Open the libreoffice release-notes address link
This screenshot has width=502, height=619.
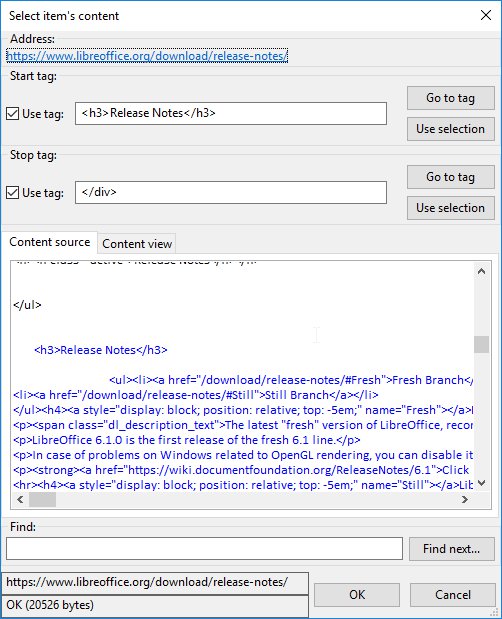coord(147,56)
